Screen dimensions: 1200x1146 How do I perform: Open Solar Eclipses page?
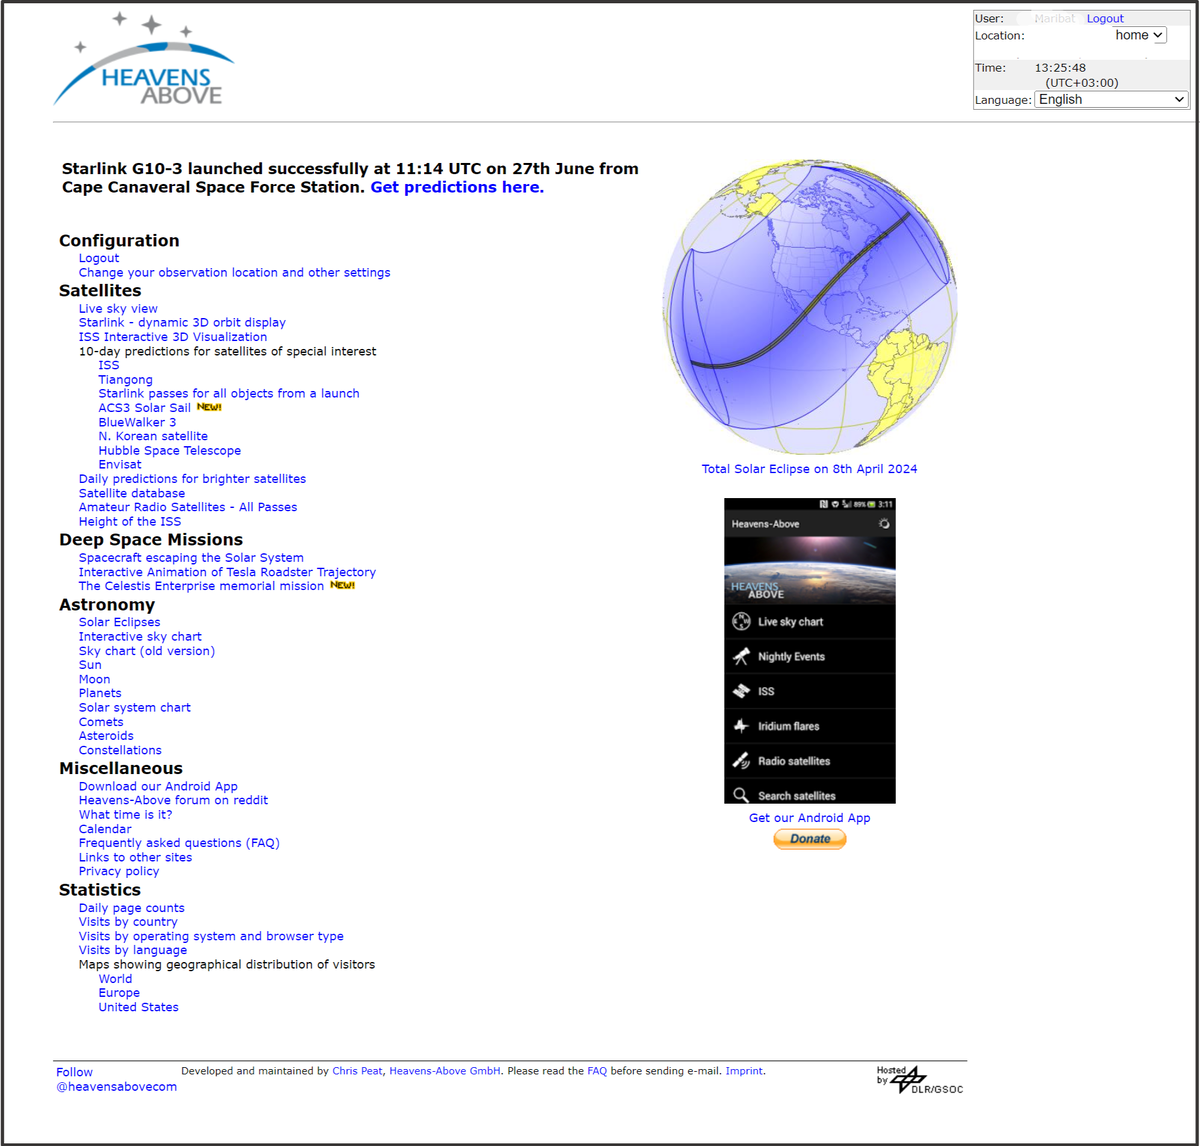[120, 622]
